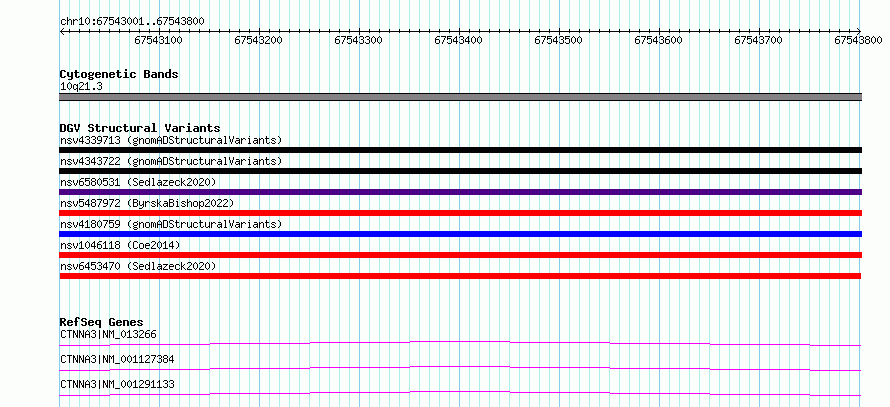Click ruler position 67543400
The width and height of the screenshot is (890, 407).
point(458,40)
